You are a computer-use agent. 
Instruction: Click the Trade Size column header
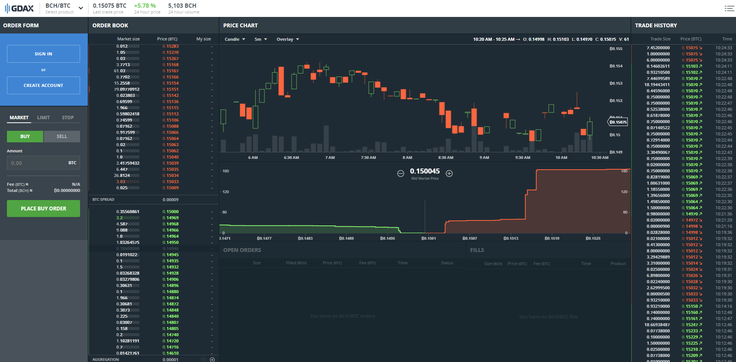(x=660, y=39)
